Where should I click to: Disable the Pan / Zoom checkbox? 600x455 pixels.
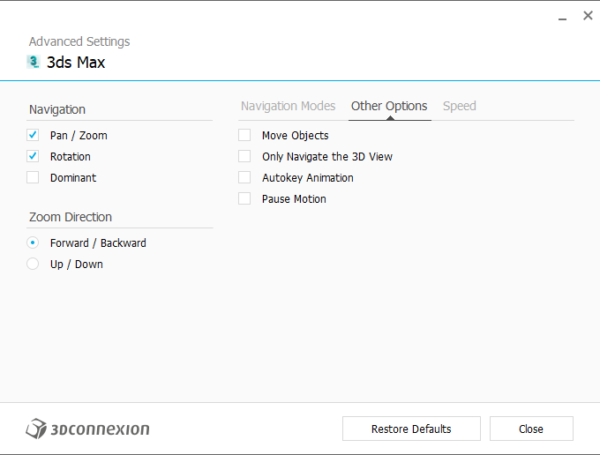(x=33, y=135)
